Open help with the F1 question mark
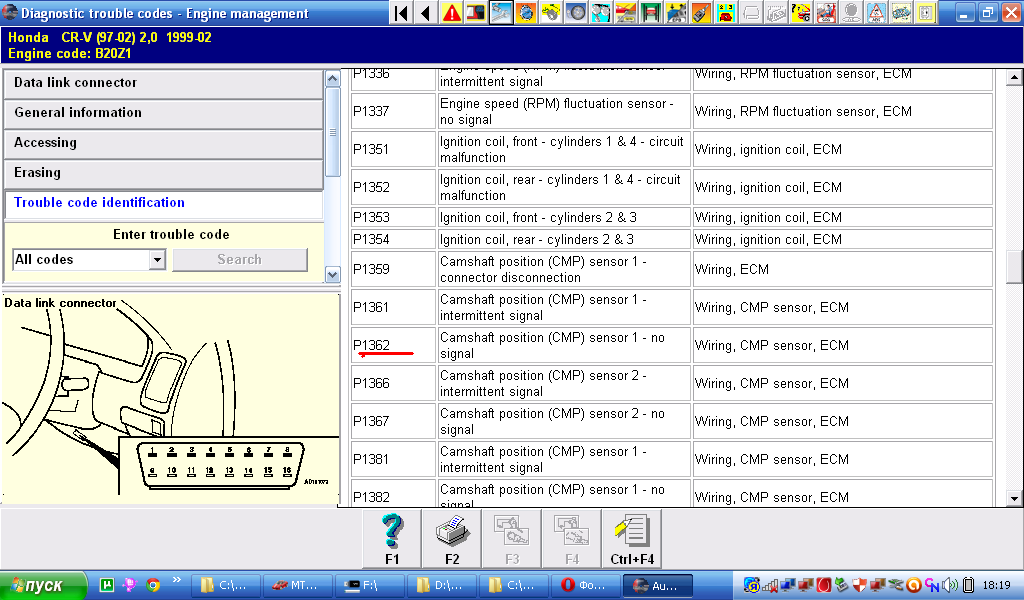 (x=392, y=539)
